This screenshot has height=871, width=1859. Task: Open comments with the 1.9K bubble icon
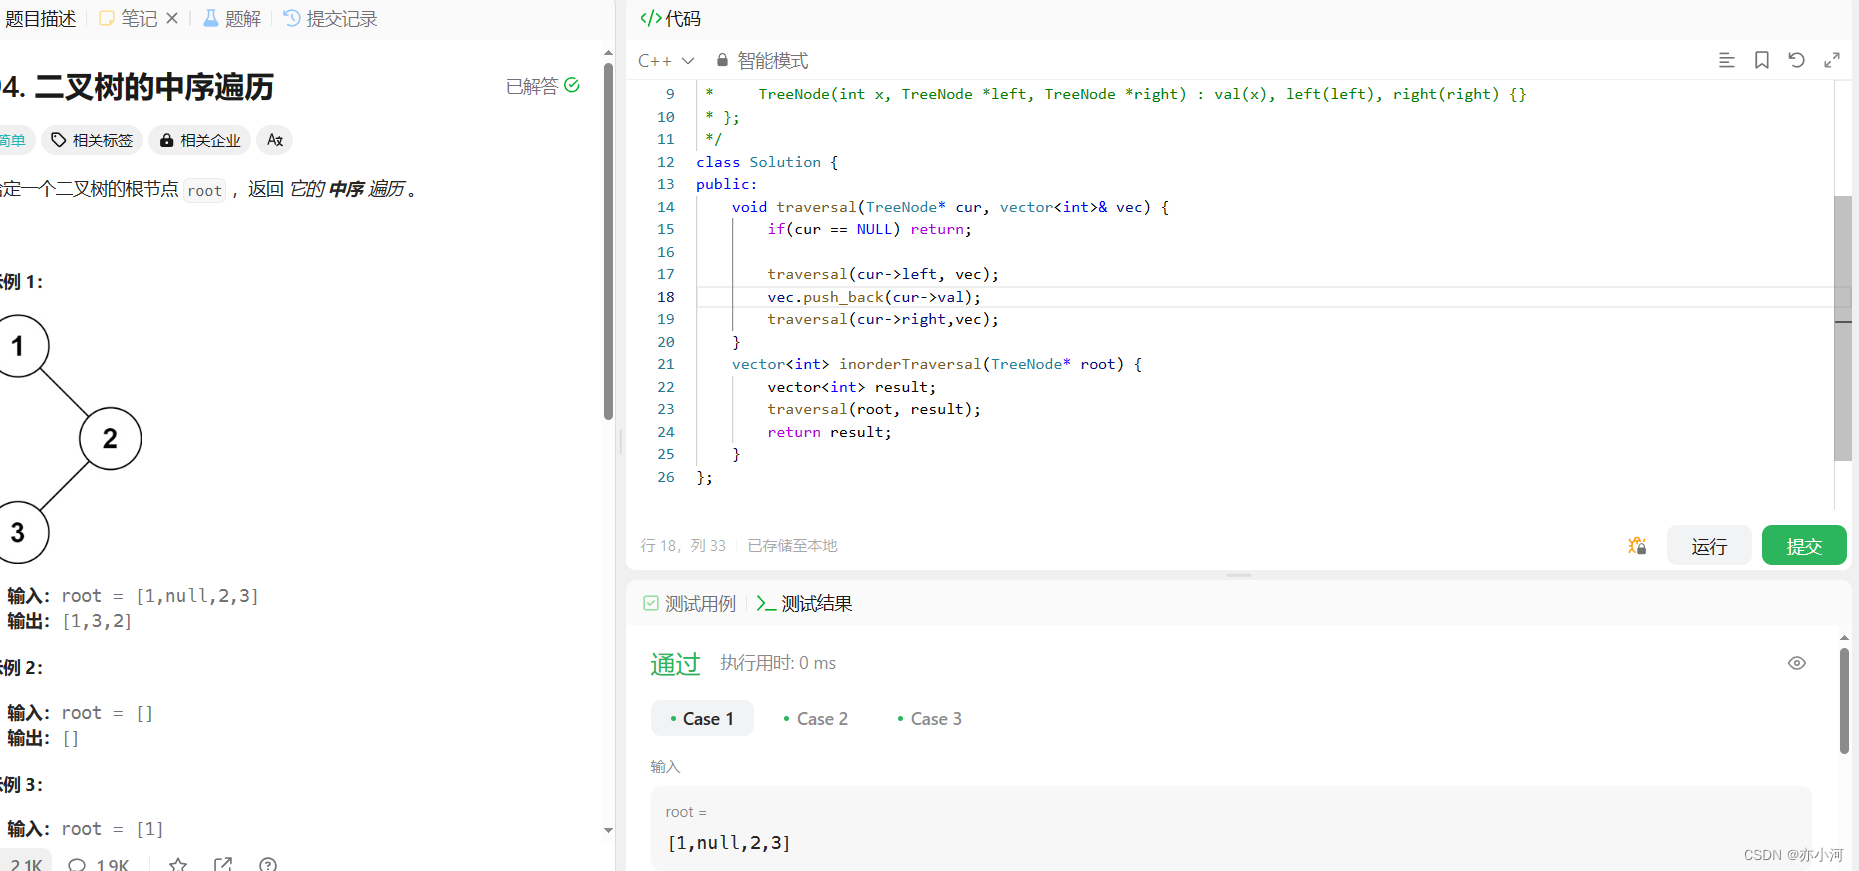pos(99,864)
